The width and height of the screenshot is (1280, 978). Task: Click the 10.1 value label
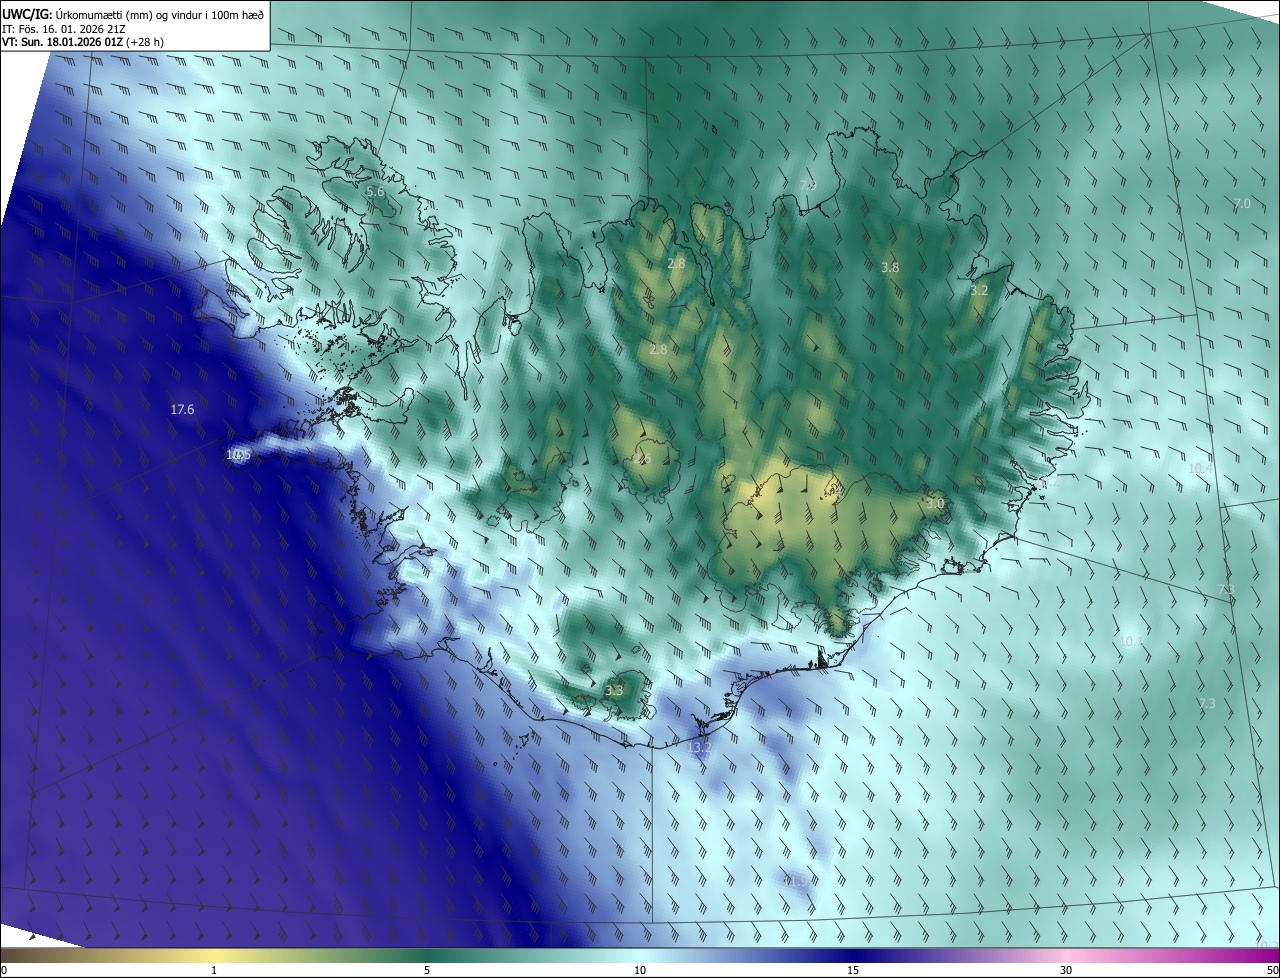[x=1131, y=642]
